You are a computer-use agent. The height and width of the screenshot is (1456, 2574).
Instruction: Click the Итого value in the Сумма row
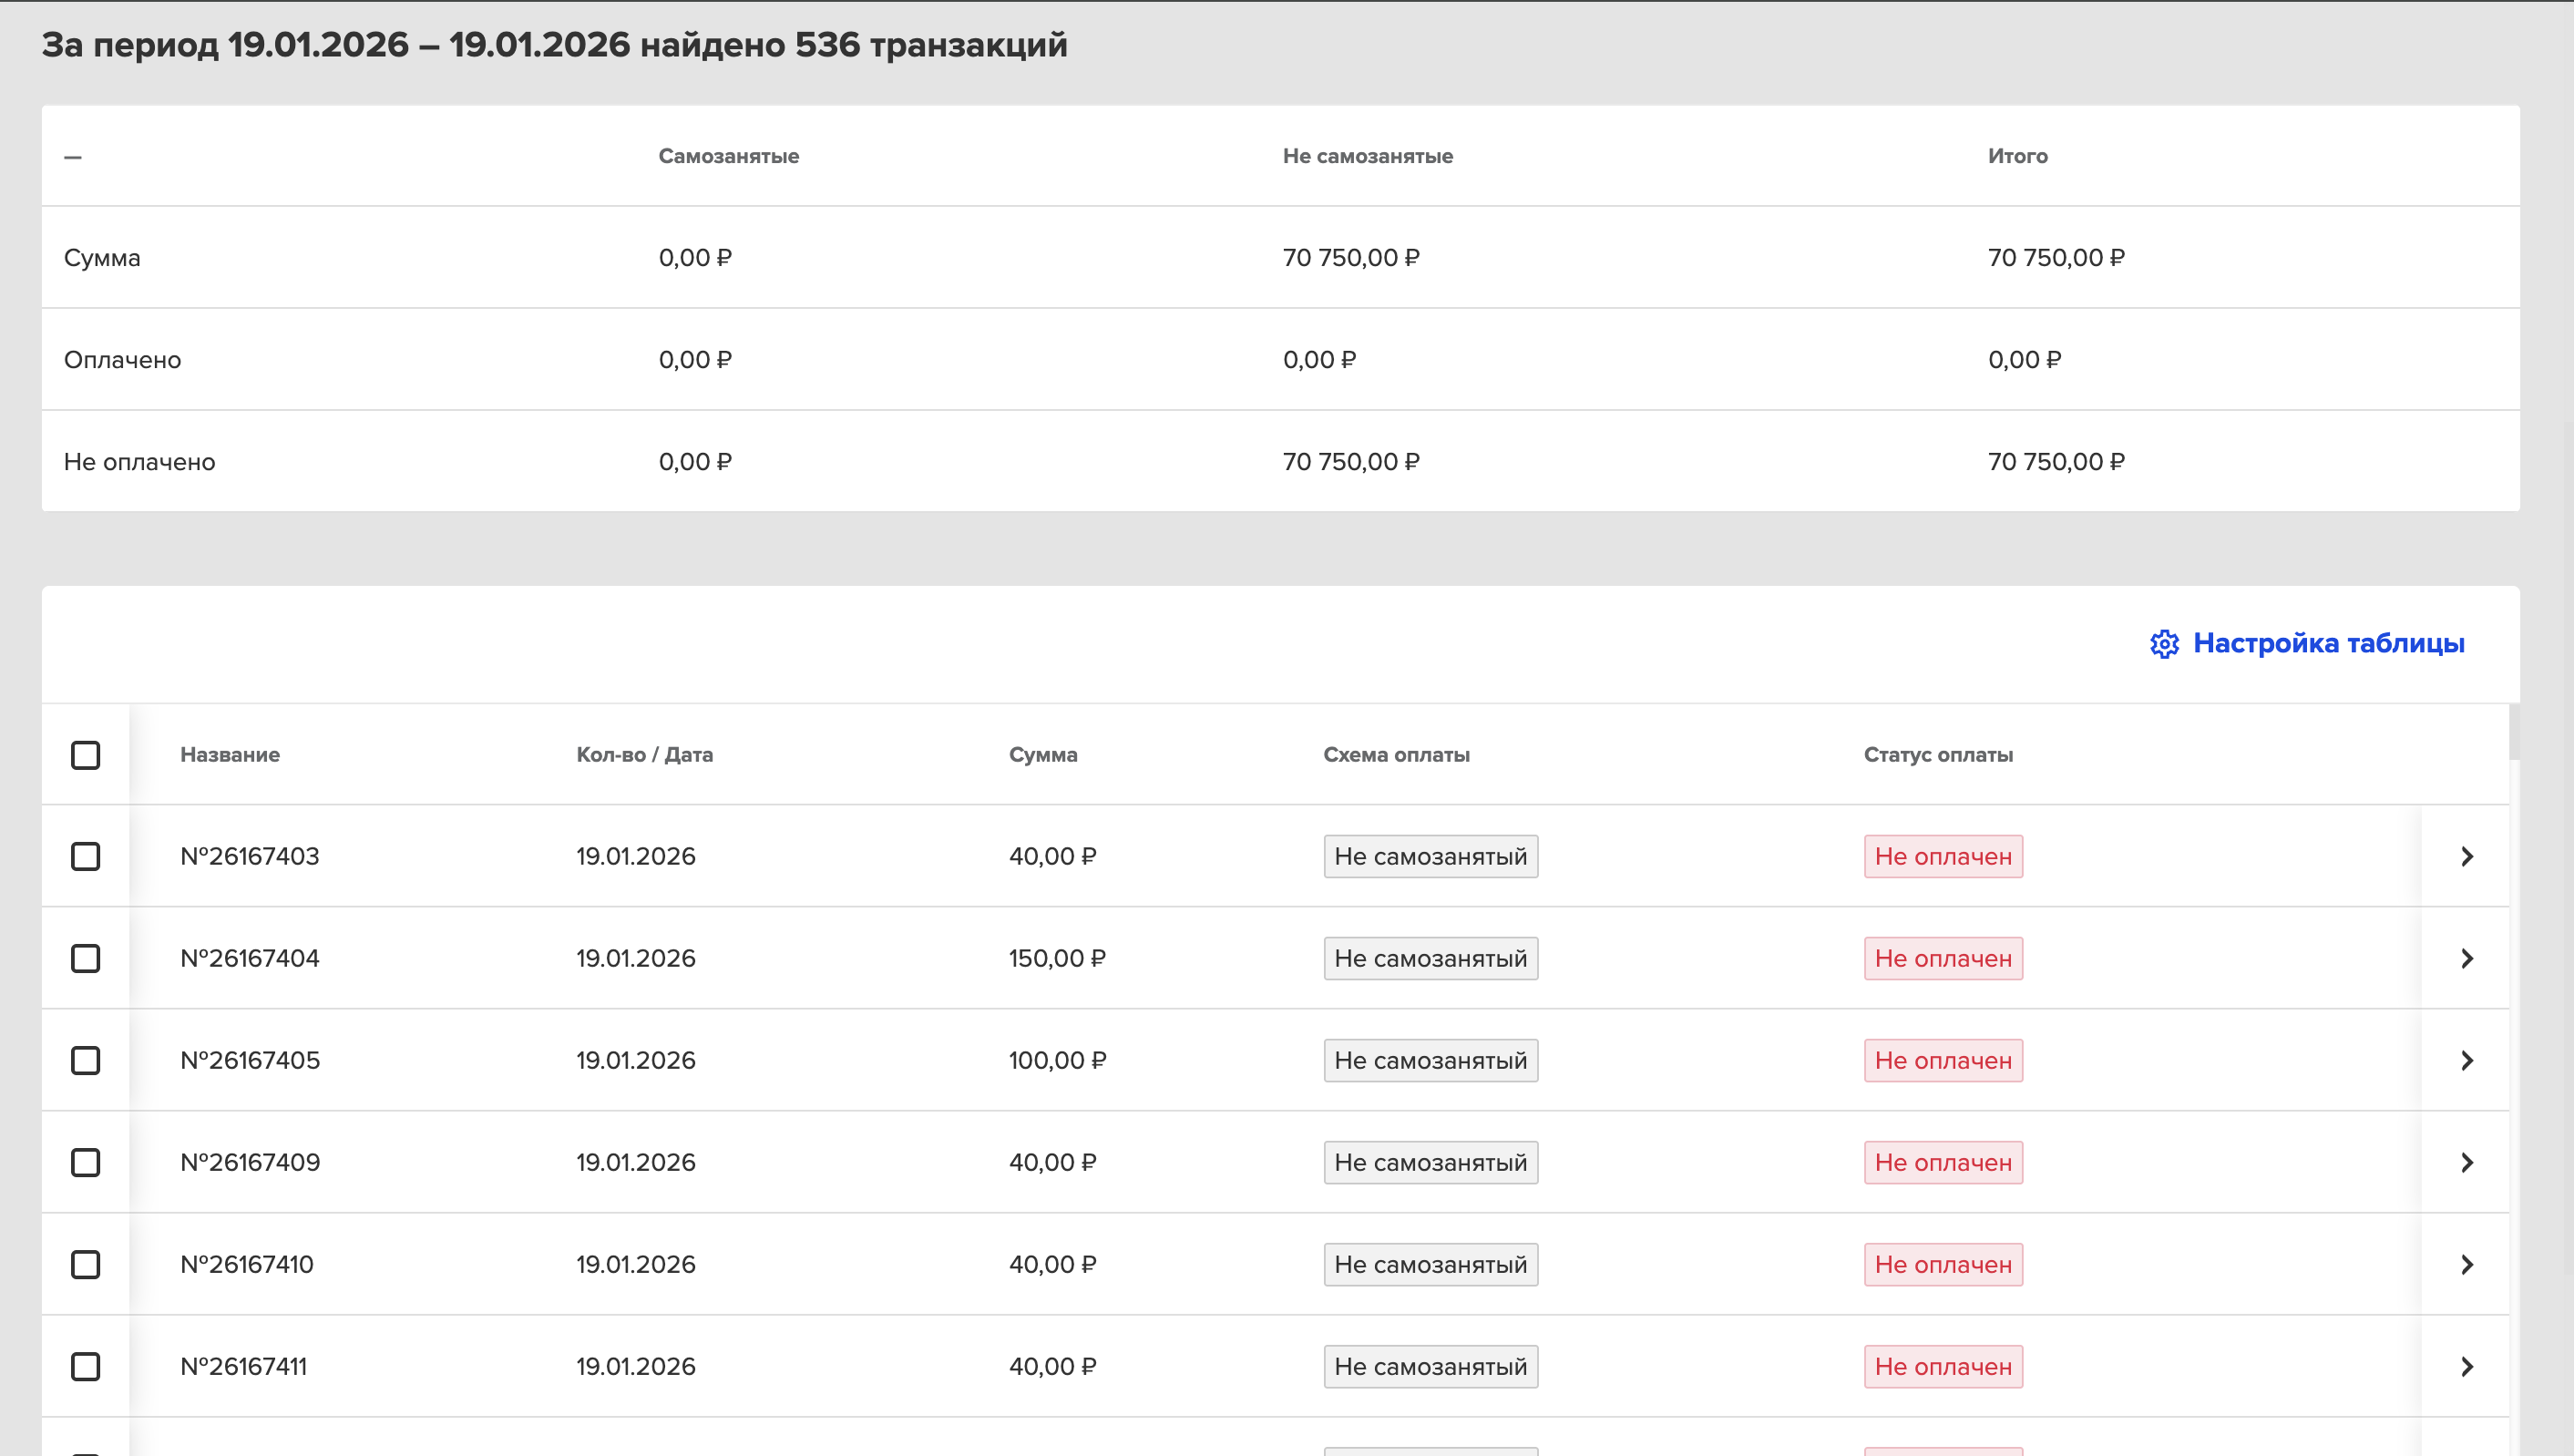tap(2056, 258)
